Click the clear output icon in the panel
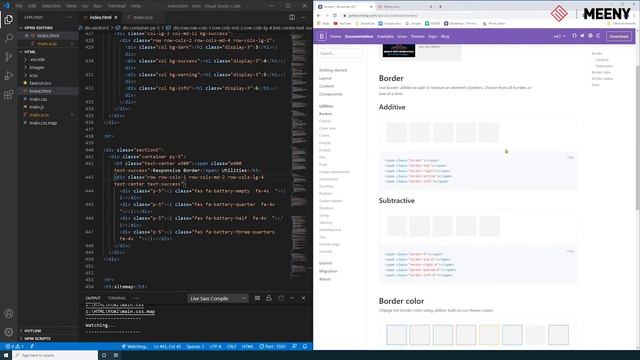The height and width of the screenshot is (360, 640). click(257, 298)
